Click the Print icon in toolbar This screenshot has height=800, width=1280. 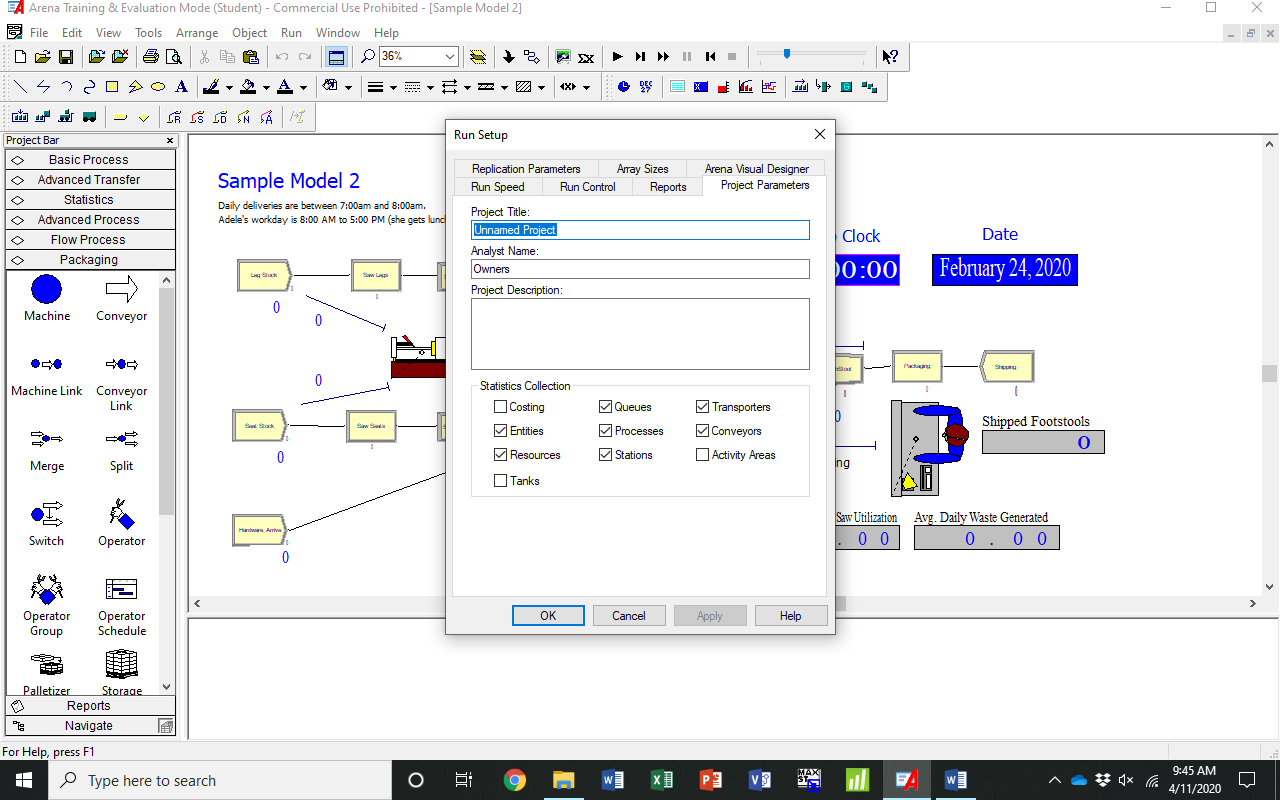150,57
